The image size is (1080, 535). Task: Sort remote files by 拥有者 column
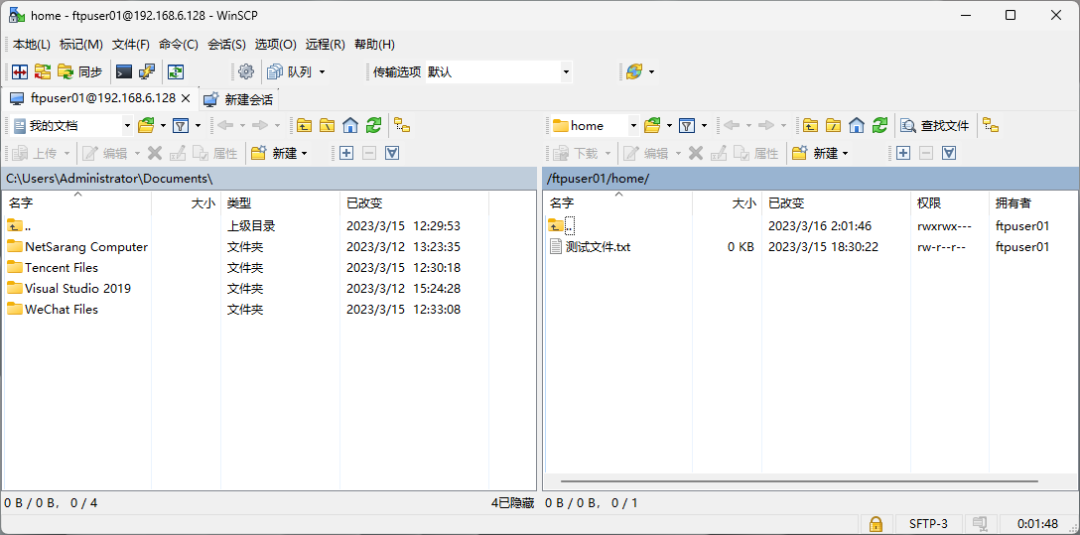coord(1033,203)
